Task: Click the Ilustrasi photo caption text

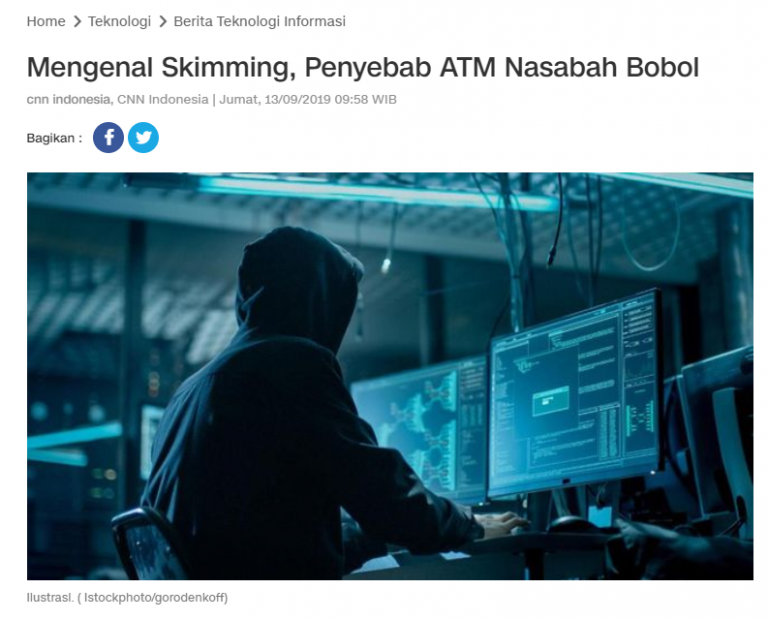Action: pos(50,597)
